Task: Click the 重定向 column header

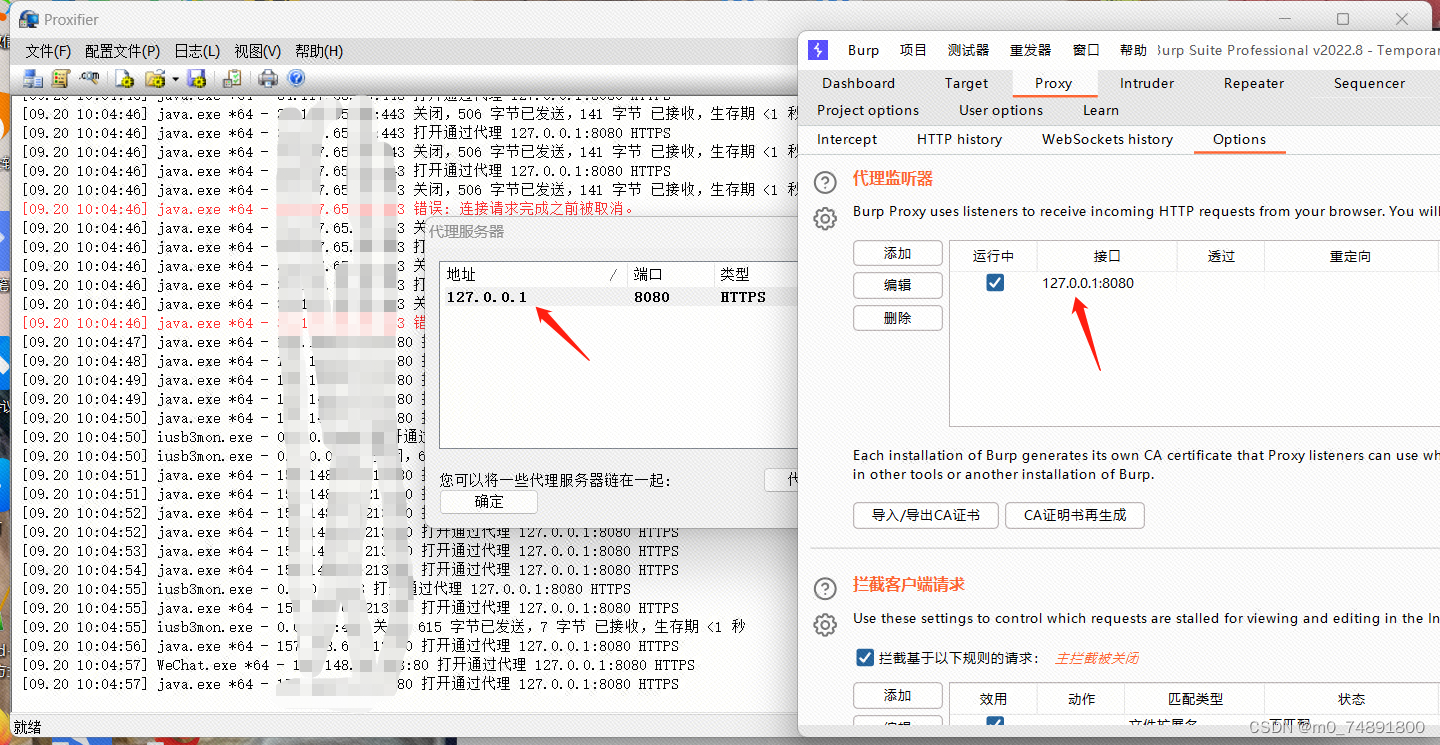Action: coord(1350,256)
